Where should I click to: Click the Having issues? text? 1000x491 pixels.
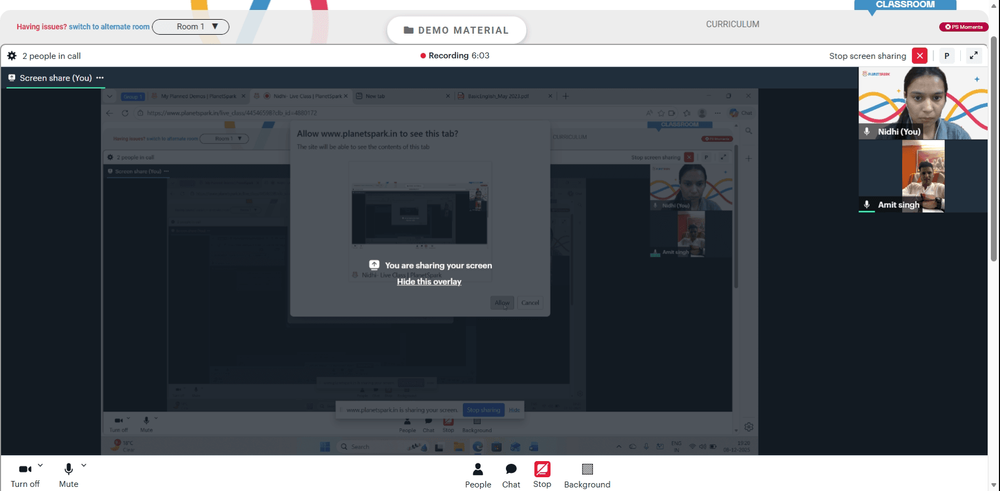[41, 27]
